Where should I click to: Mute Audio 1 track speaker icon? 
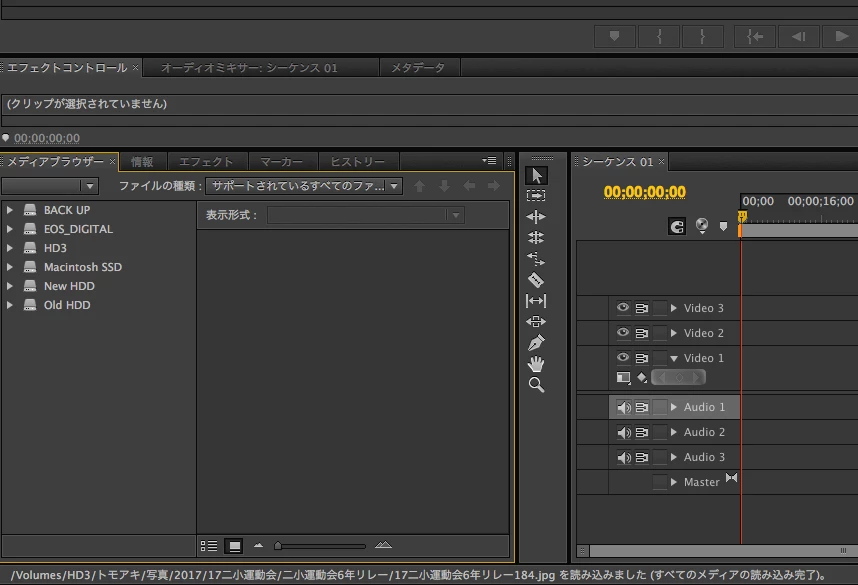pyautogui.click(x=624, y=407)
